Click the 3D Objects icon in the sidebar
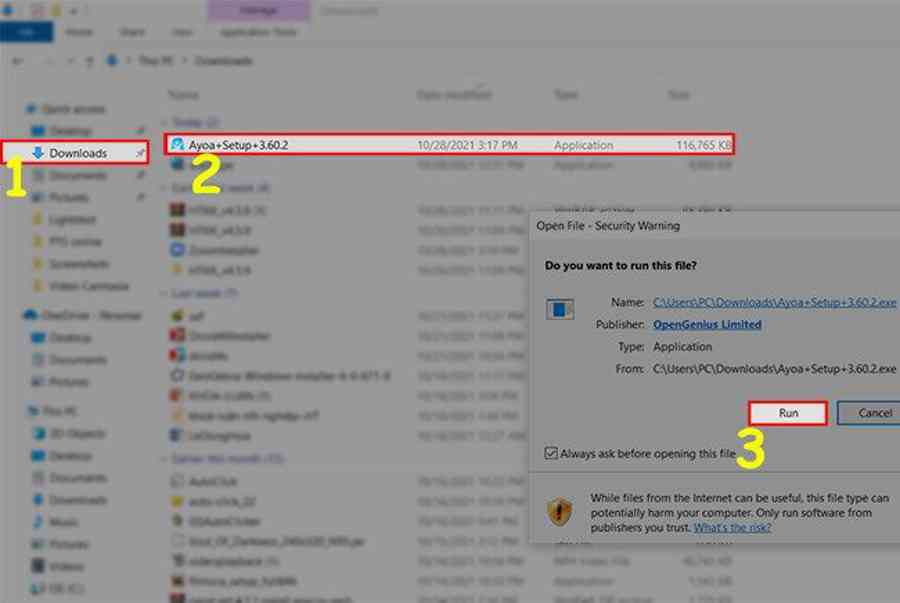 pyautogui.click(x=37, y=433)
